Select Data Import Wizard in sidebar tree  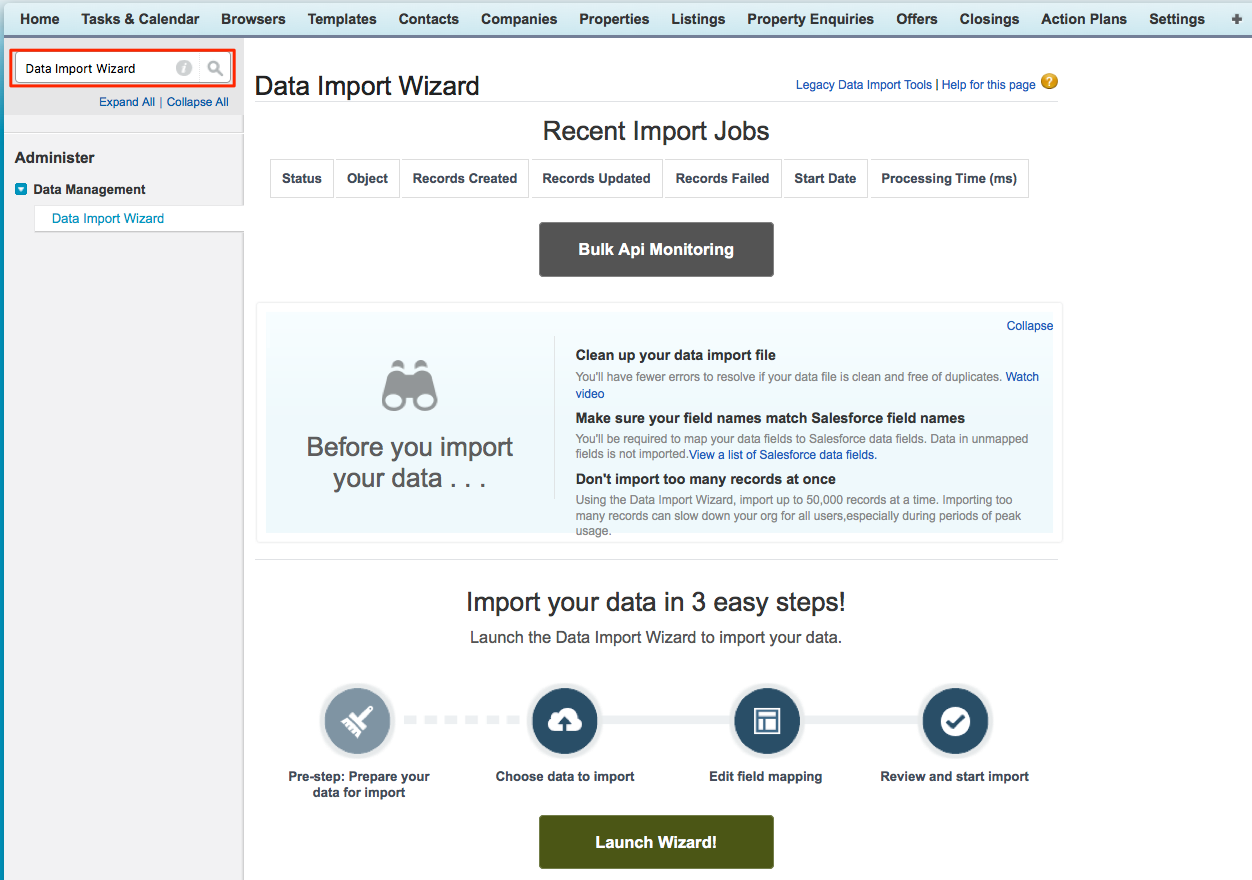[108, 218]
